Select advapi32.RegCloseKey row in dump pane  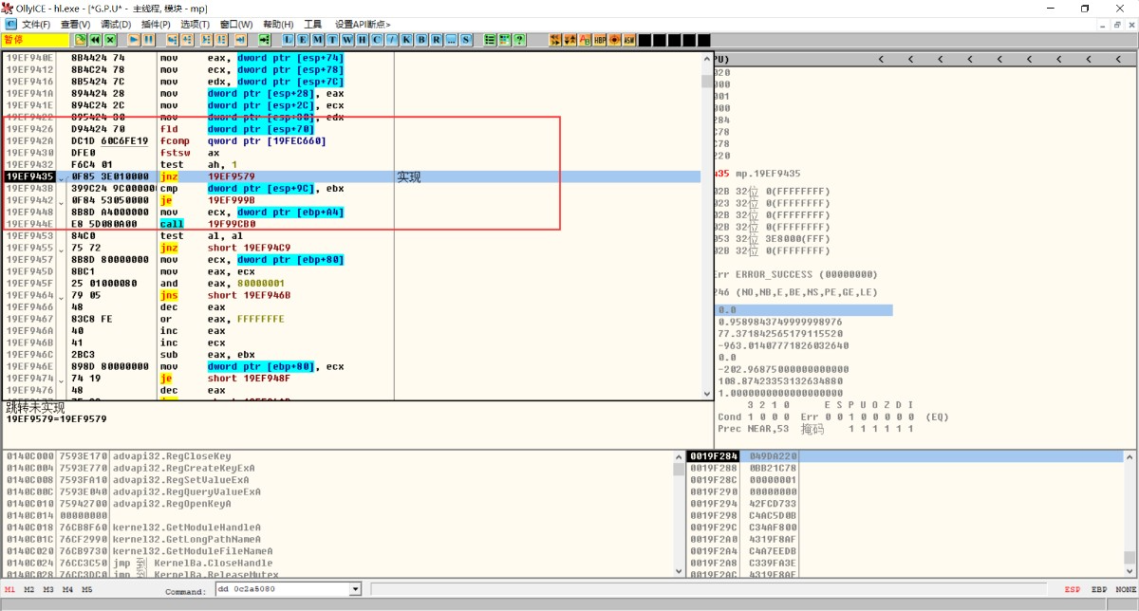(x=338, y=456)
